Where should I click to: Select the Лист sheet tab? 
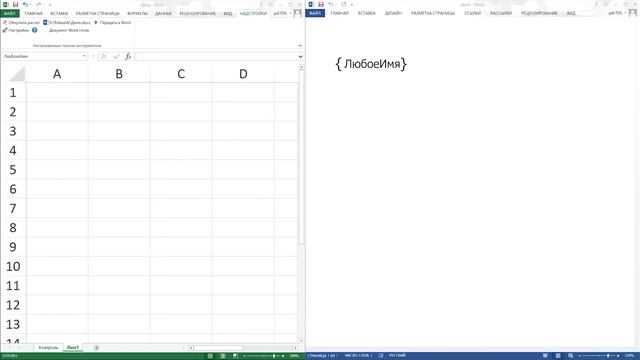[x=73, y=348]
